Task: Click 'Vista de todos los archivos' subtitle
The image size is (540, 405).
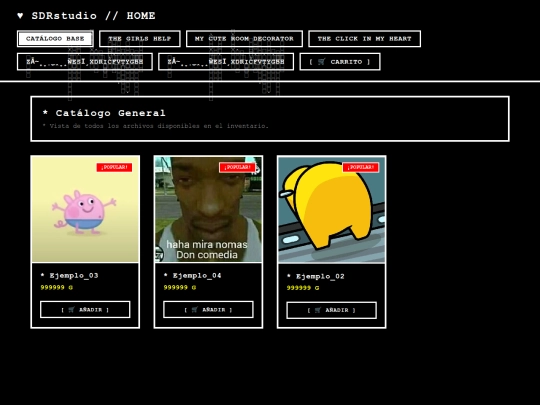Action: (155, 126)
